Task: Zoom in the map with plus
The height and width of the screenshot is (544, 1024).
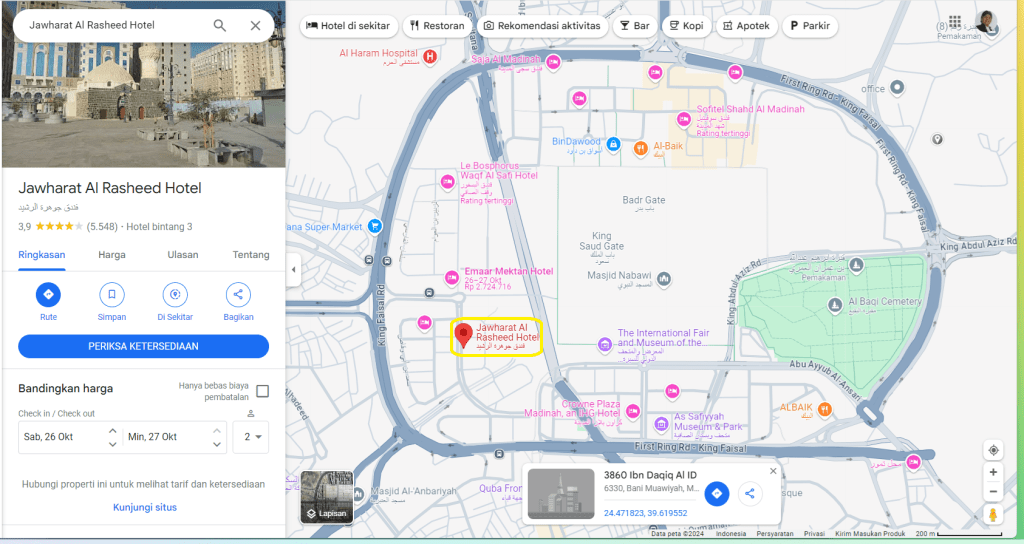Action: pyautogui.click(x=992, y=472)
